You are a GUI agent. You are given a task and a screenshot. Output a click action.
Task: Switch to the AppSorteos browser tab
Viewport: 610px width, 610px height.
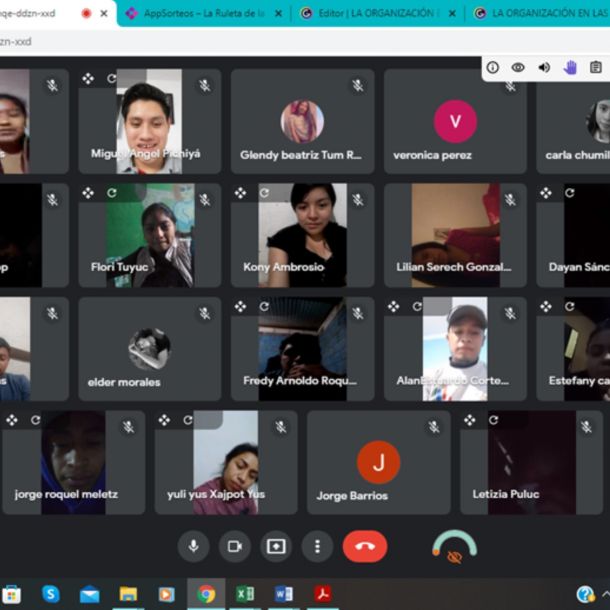point(195,14)
